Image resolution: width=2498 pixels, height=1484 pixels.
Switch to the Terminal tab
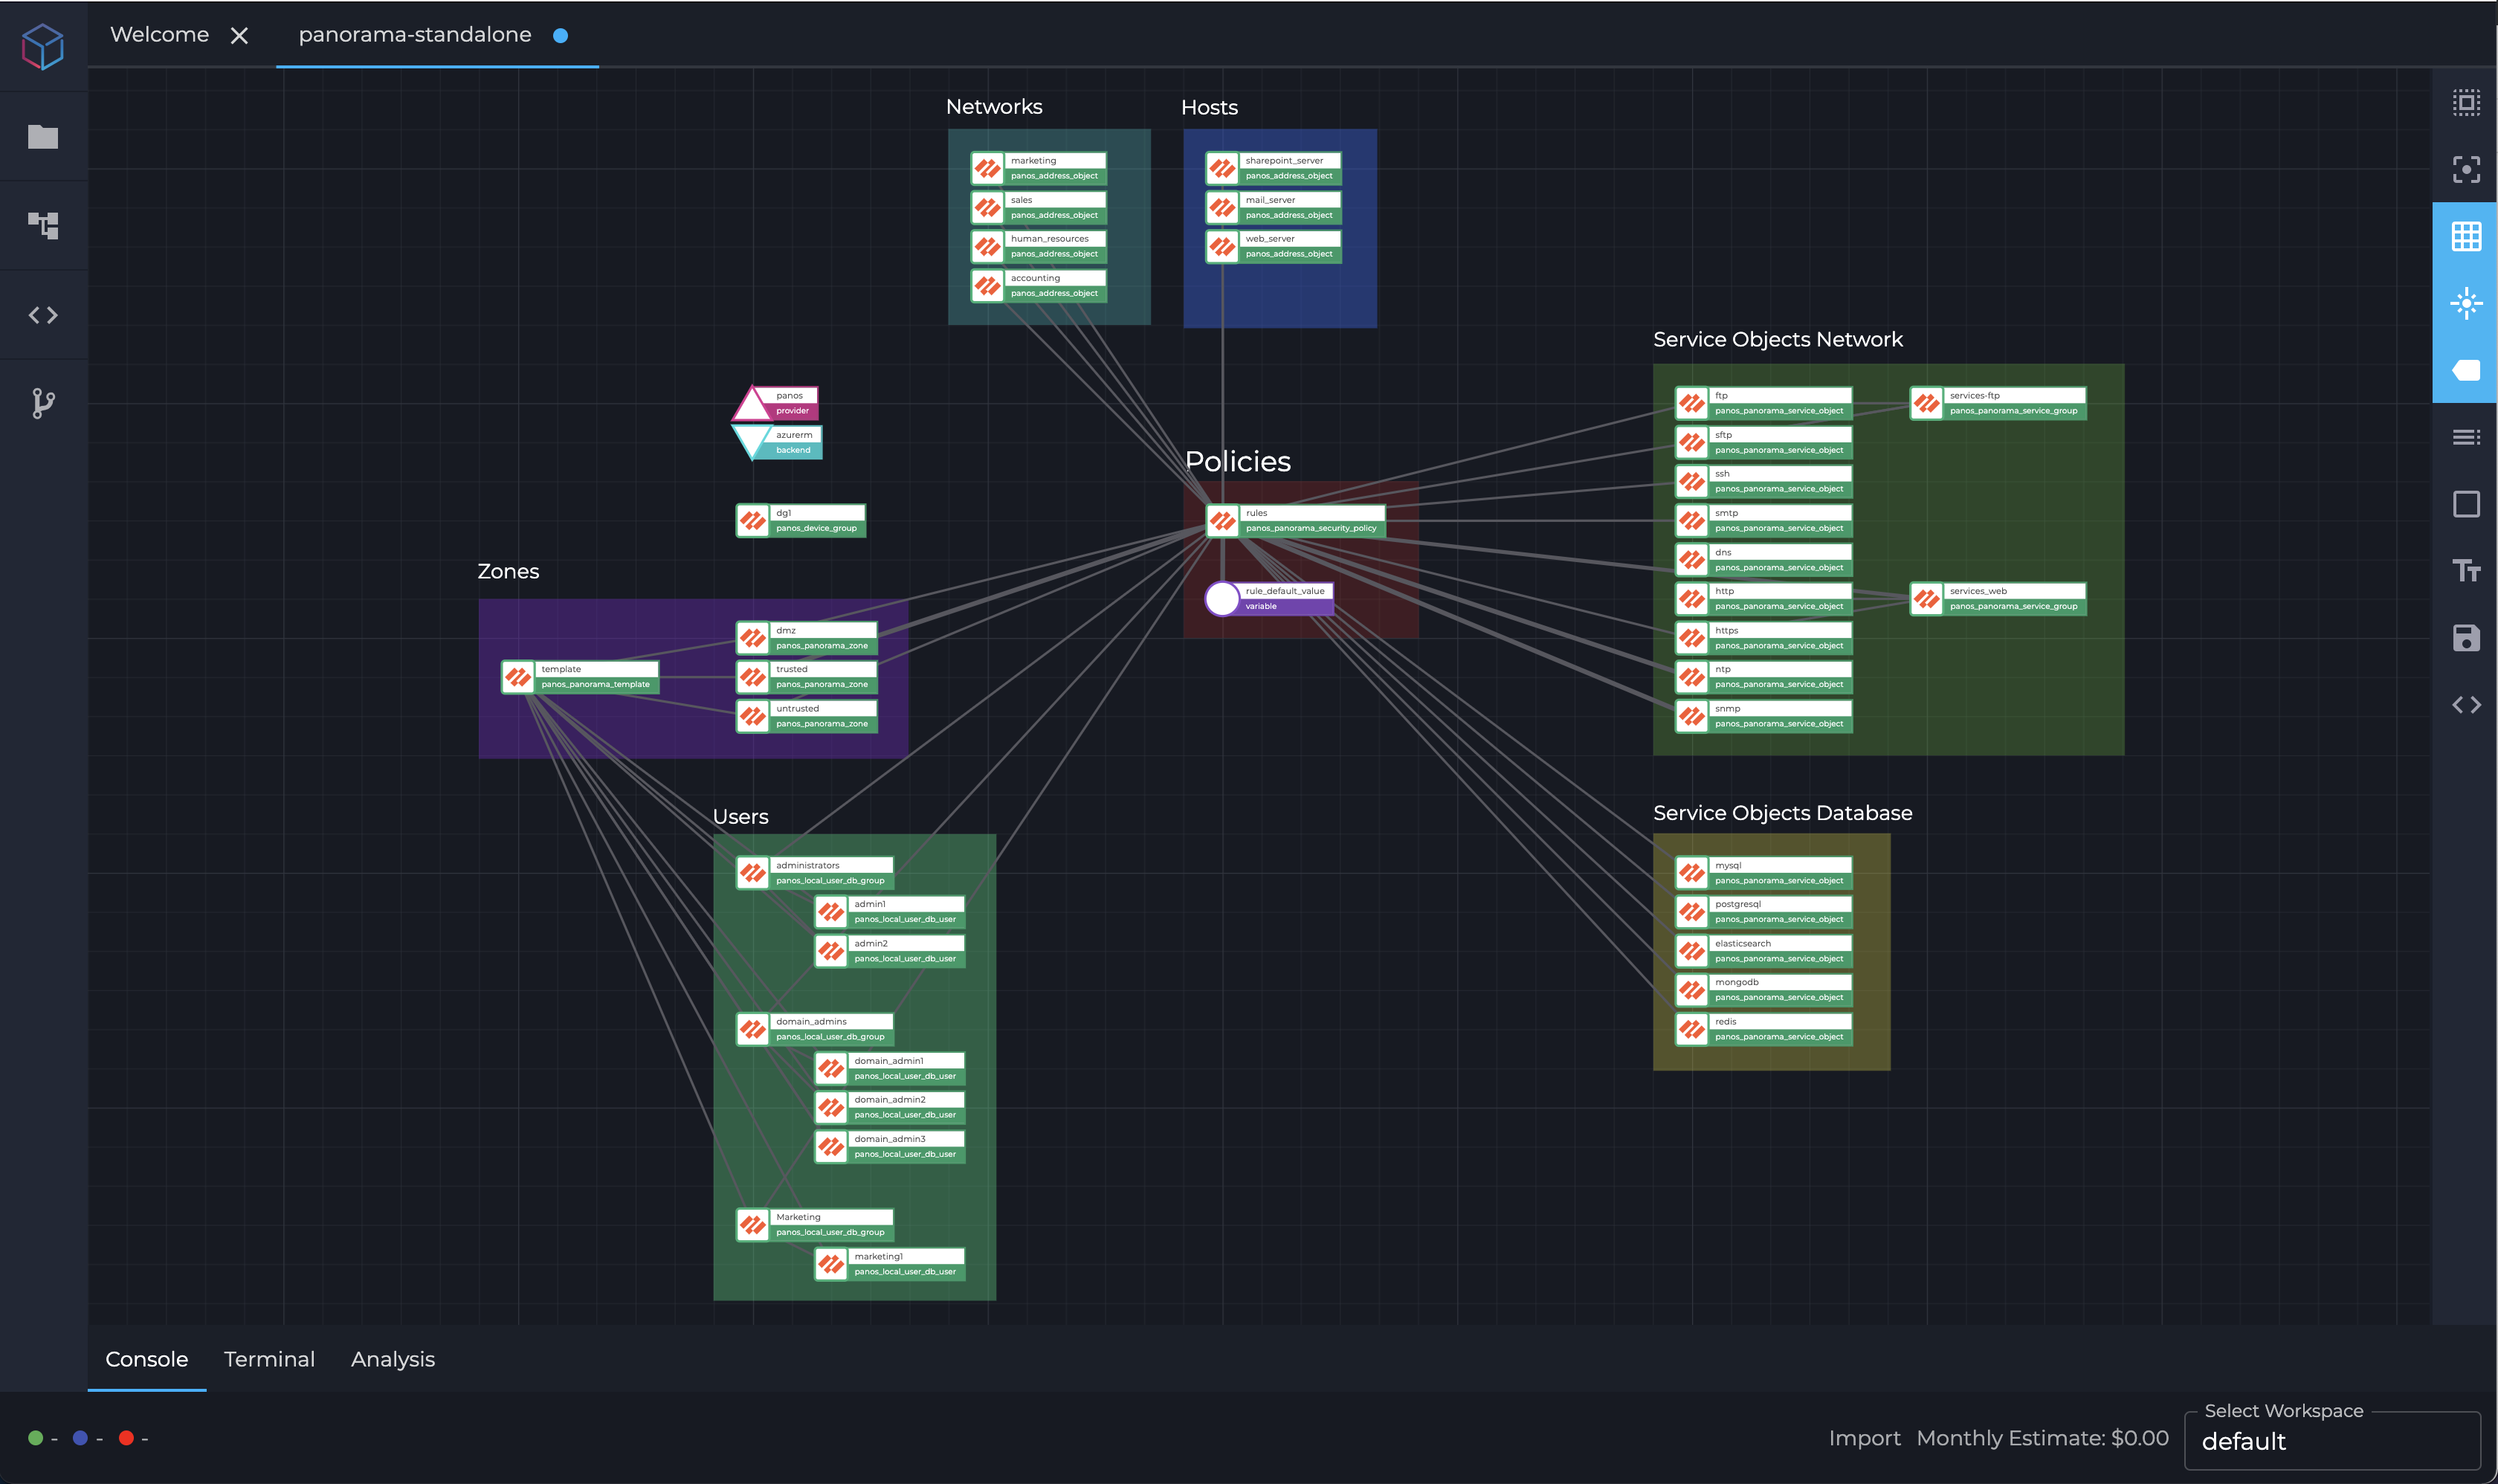[x=268, y=1359]
